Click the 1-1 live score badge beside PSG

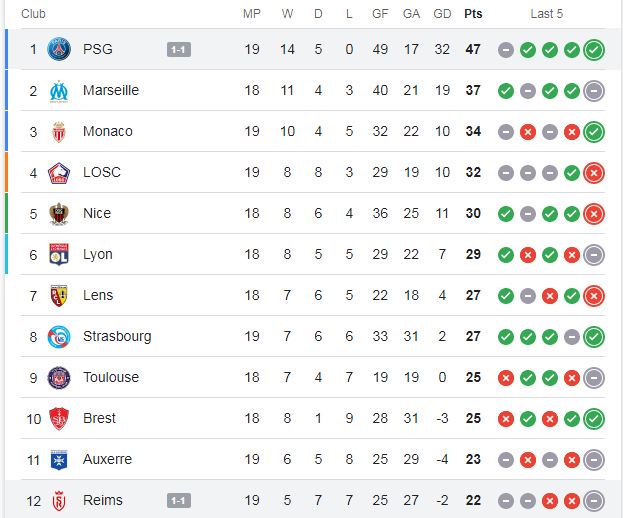pos(179,50)
